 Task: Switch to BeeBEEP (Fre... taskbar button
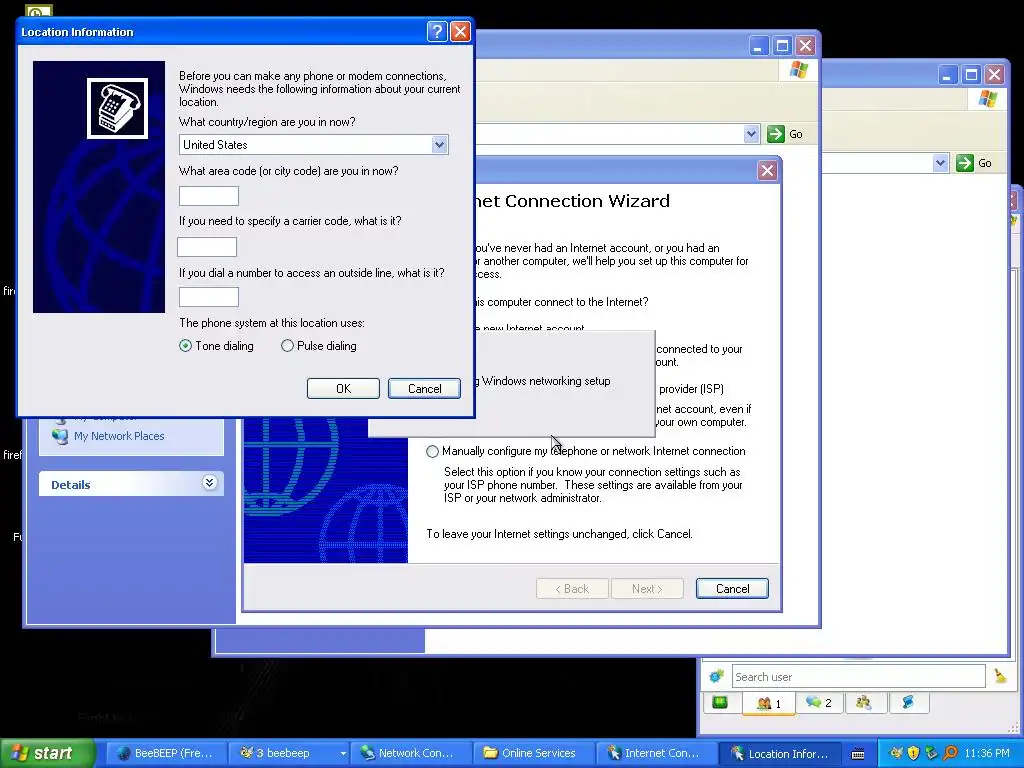[x=167, y=753]
